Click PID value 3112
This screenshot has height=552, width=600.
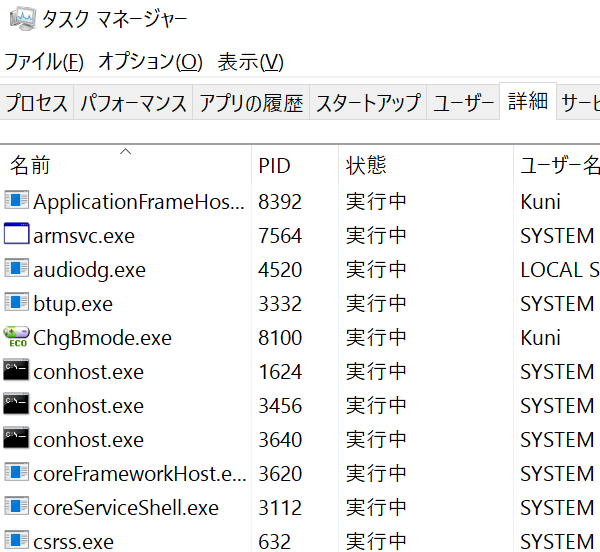point(280,508)
